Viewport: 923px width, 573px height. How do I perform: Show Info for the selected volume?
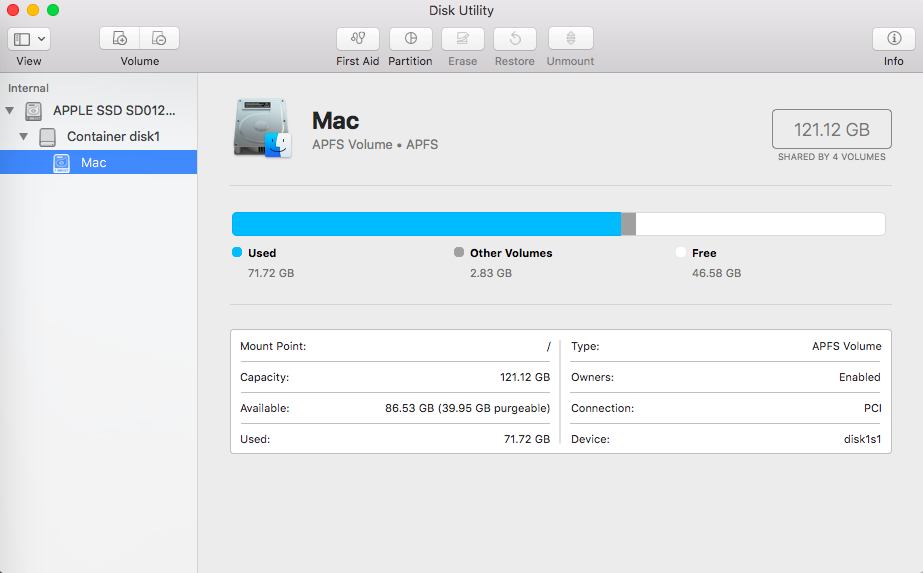(x=894, y=39)
